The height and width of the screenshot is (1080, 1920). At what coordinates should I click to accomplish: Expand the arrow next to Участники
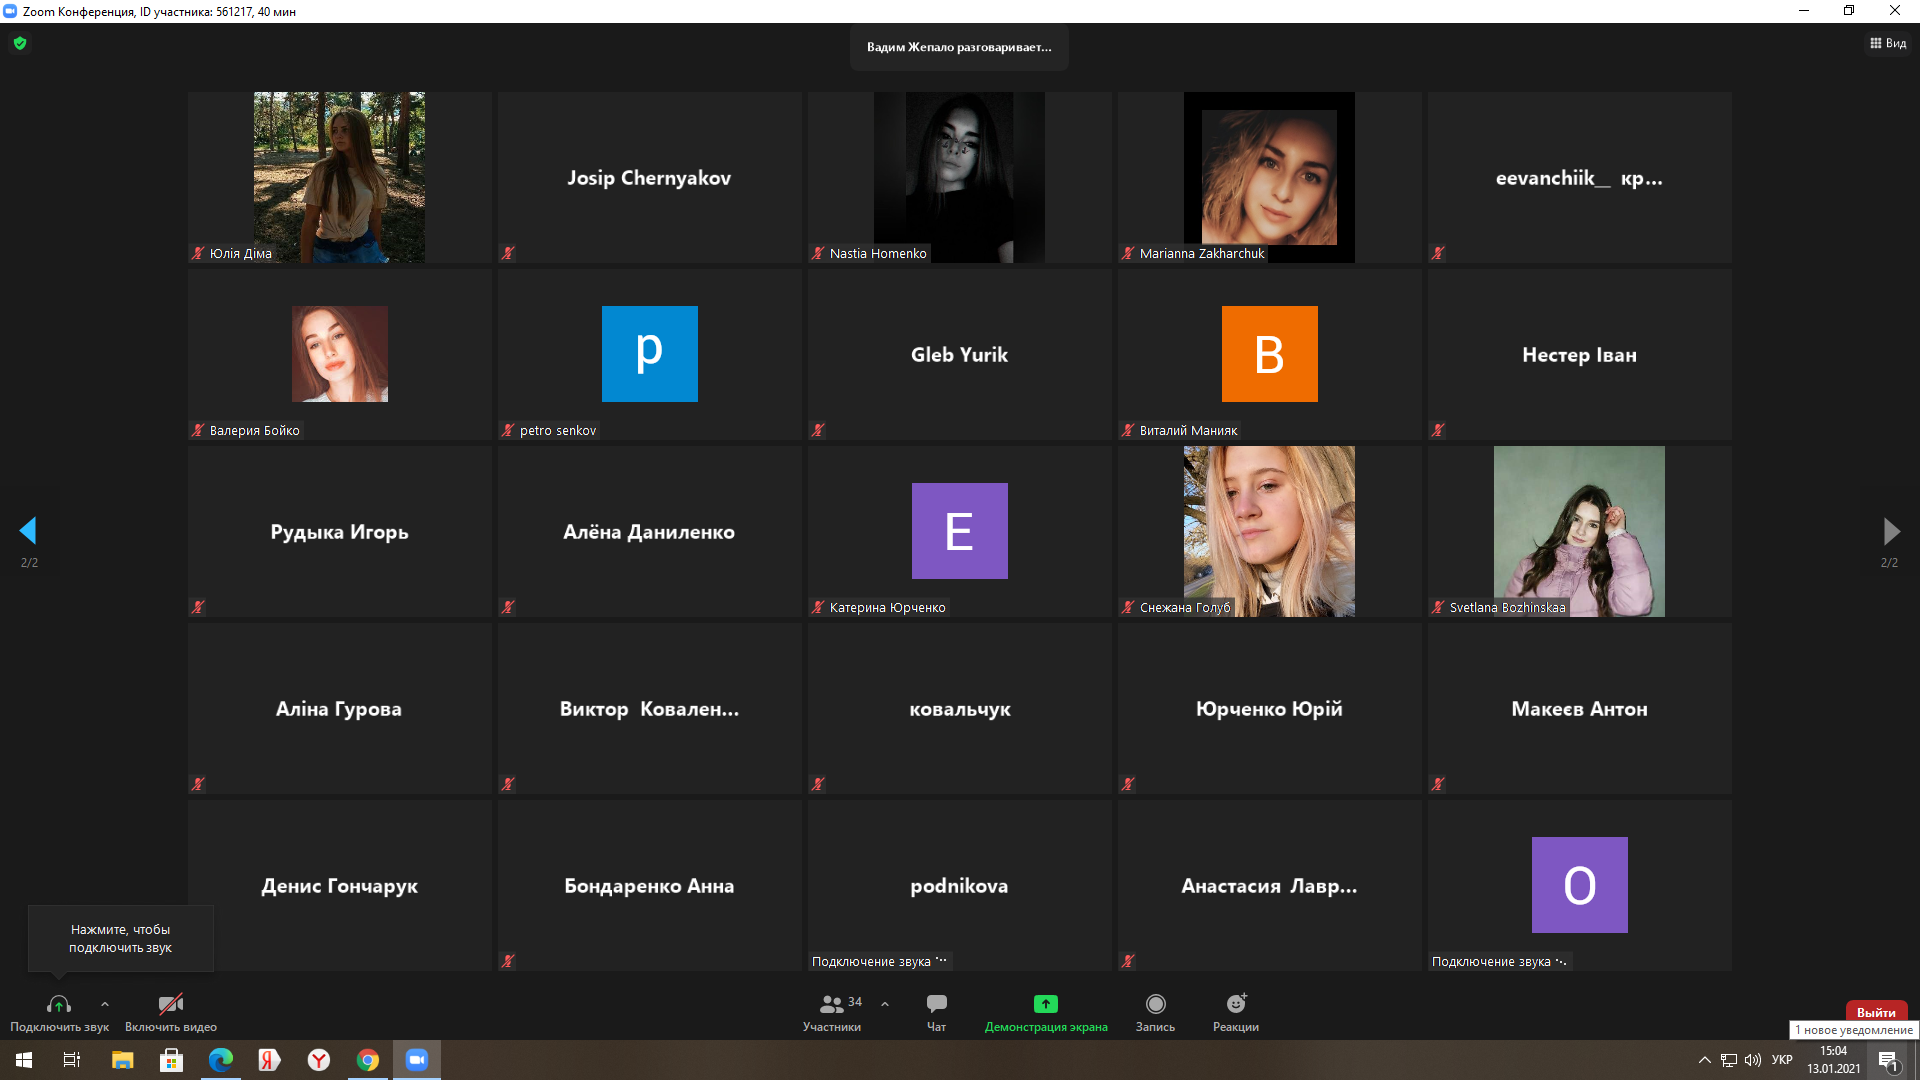tap(885, 1004)
